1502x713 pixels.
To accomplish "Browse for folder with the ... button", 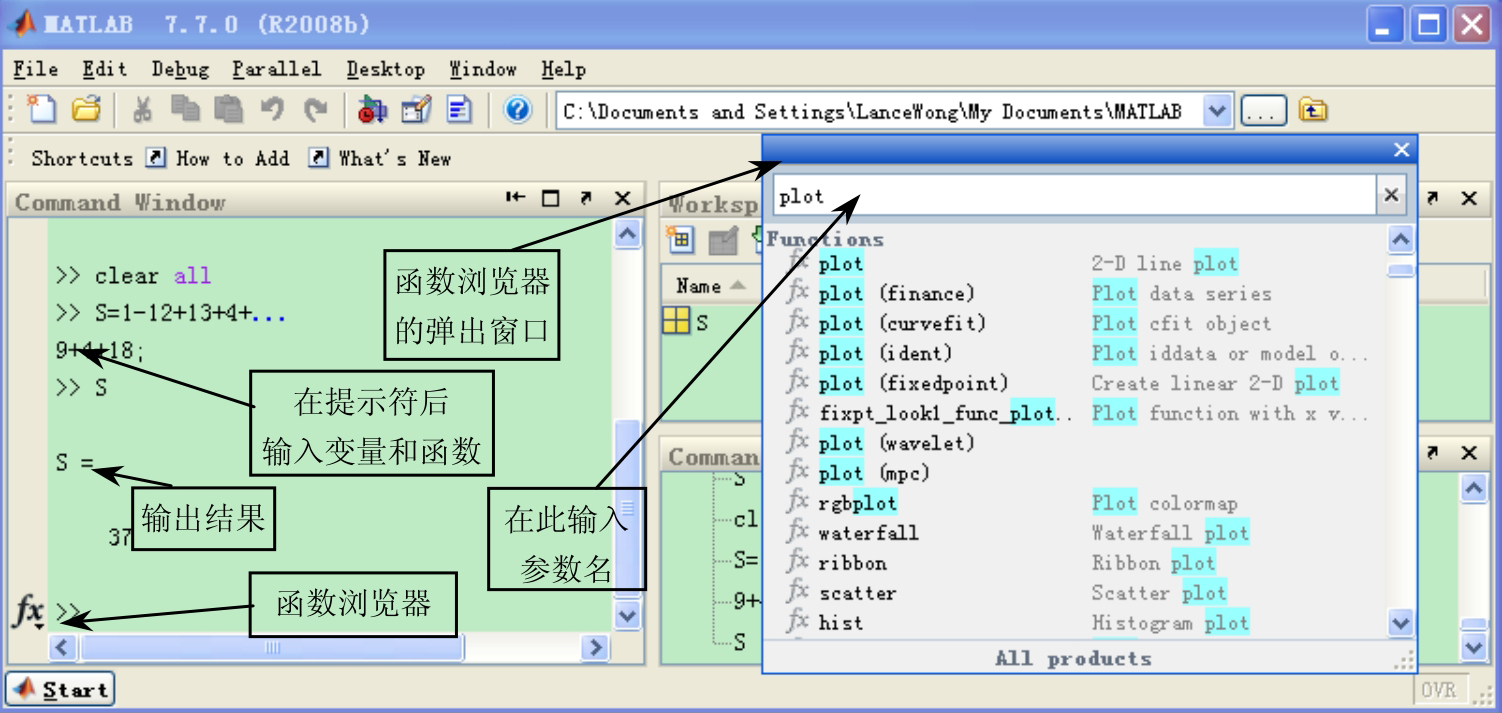I will [1263, 111].
